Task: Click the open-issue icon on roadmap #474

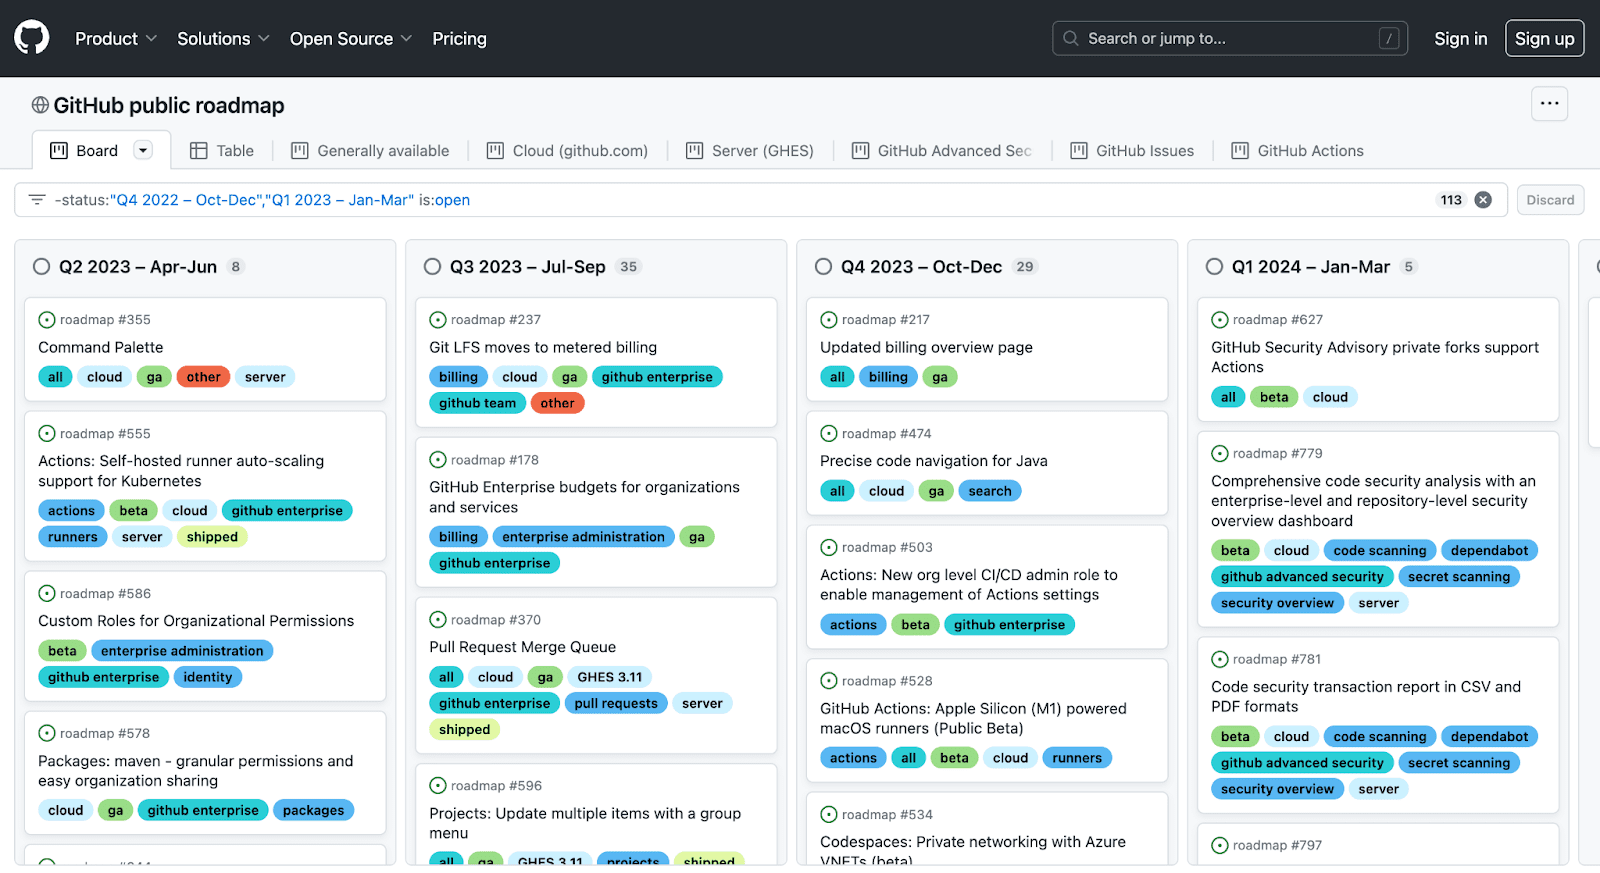Action: 829,434
